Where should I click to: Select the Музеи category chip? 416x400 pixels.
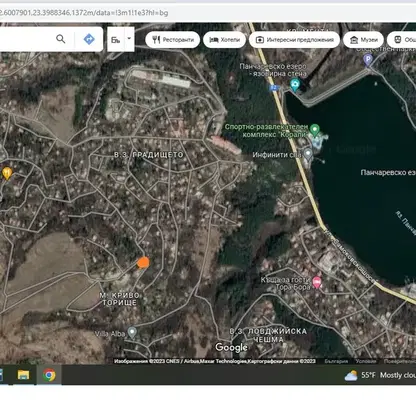pyautogui.click(x=363, y=40)
